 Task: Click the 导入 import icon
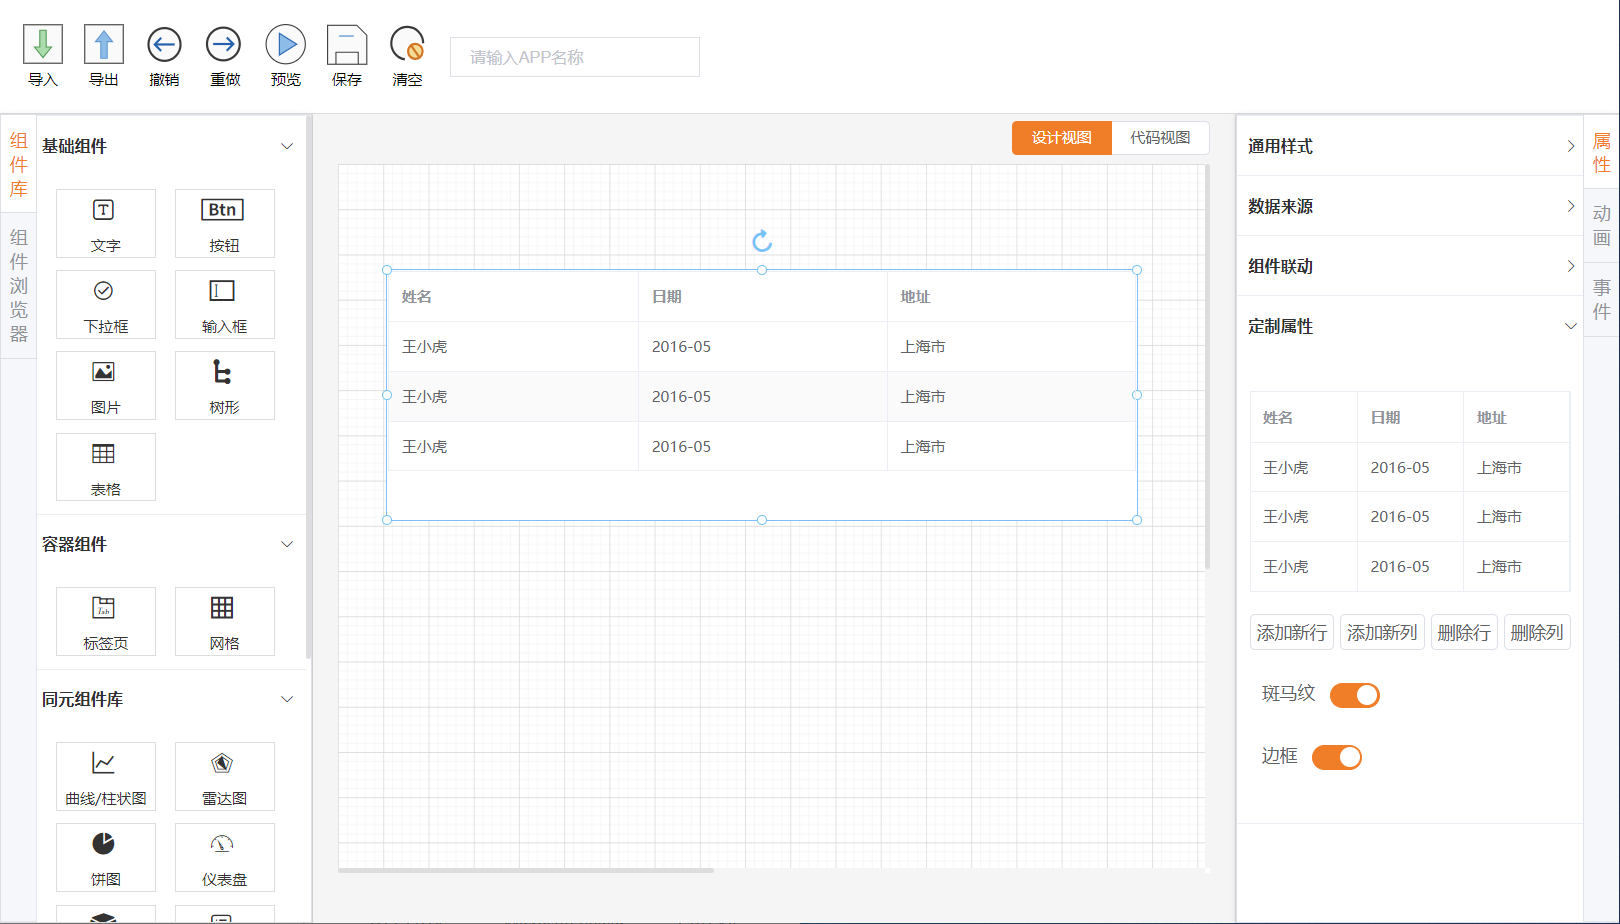(x=43, y=45)
